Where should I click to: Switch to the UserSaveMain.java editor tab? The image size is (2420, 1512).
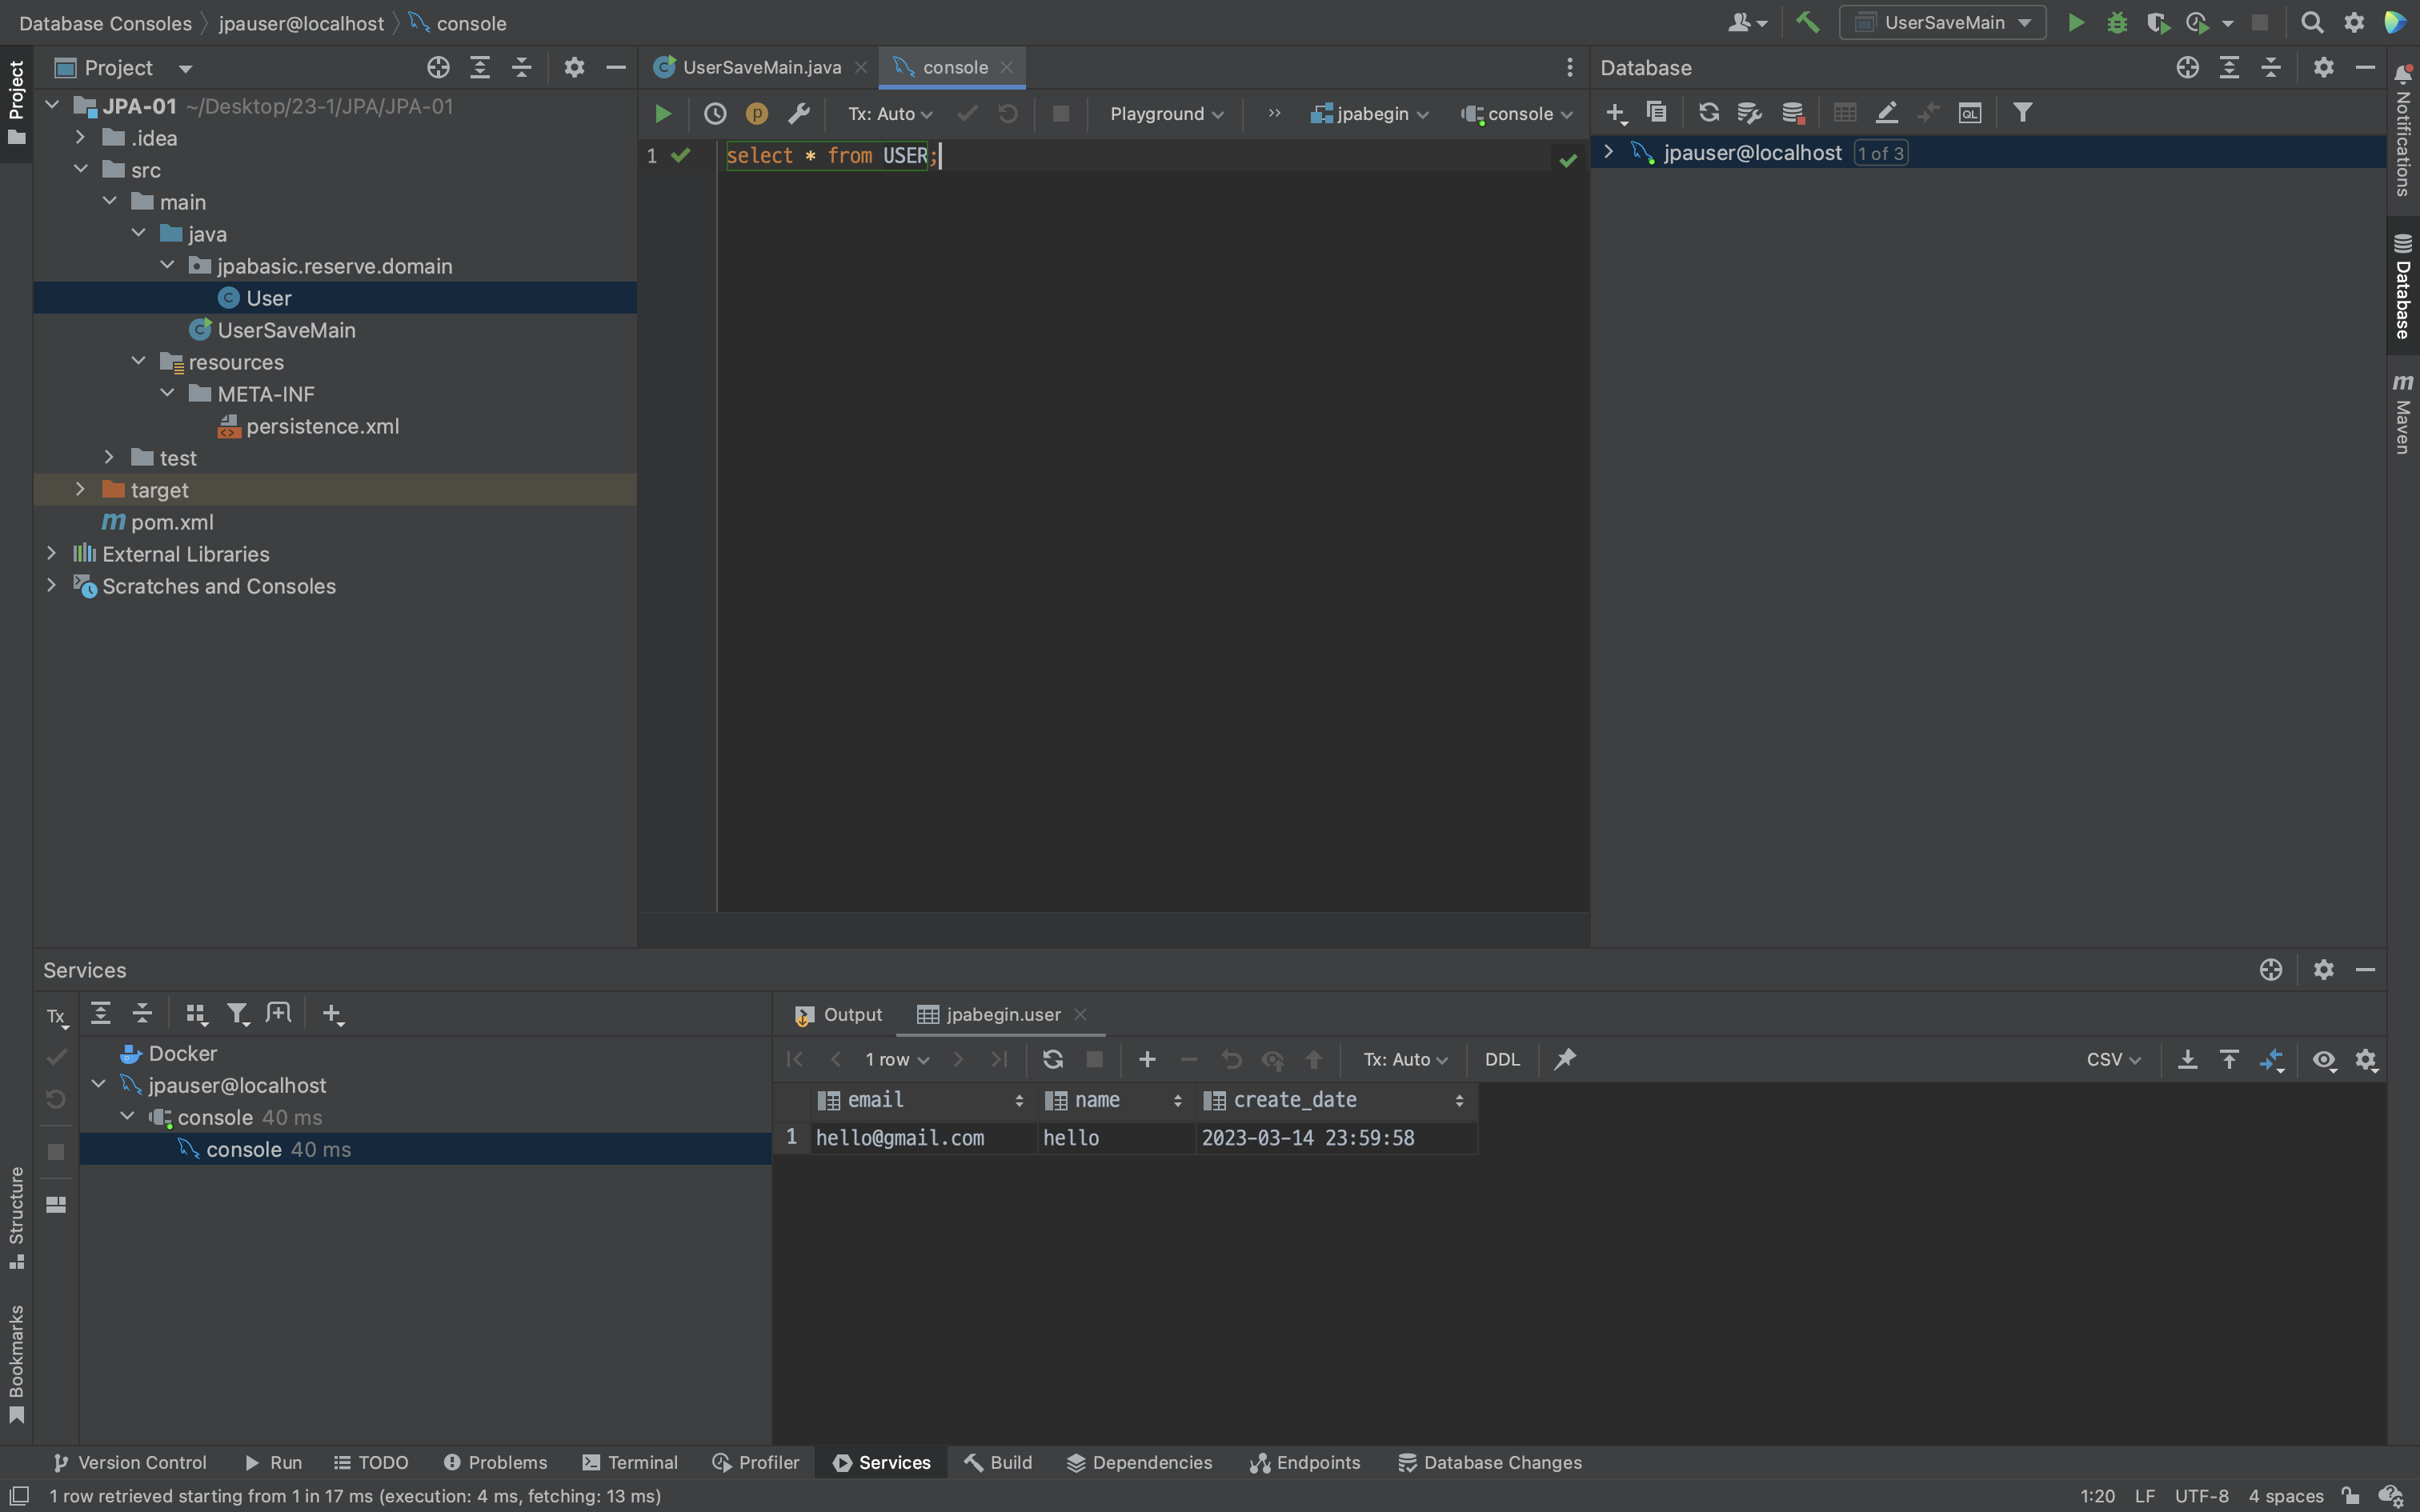pos(760,67)
